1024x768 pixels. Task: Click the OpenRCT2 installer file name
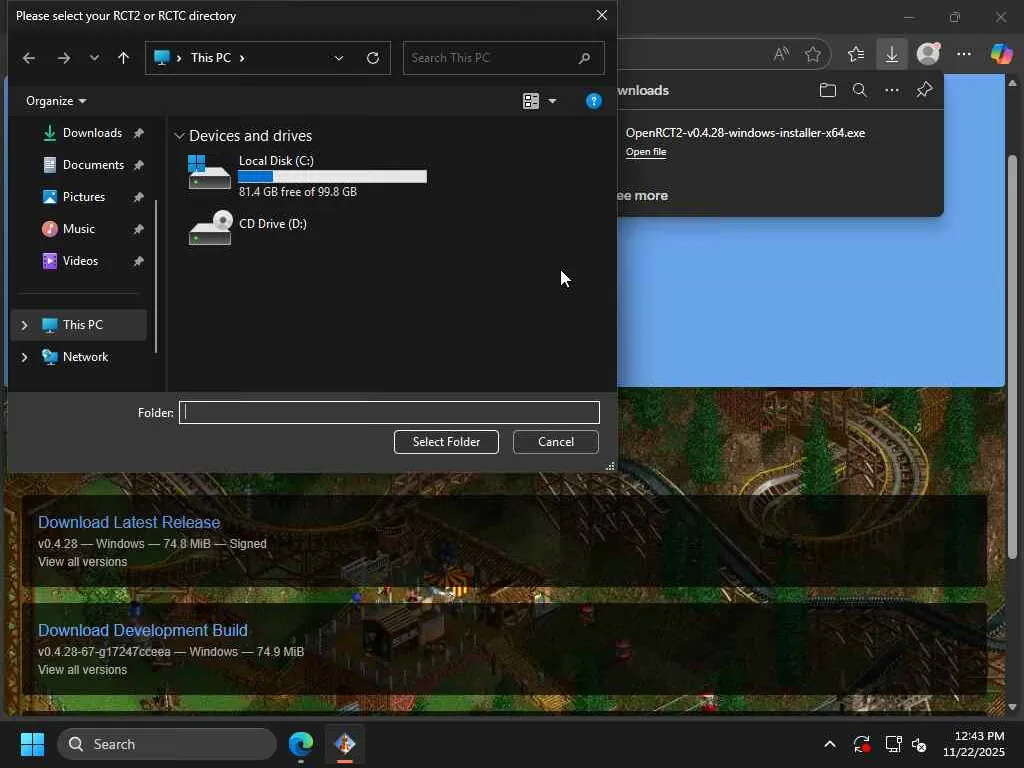[745, 133]
